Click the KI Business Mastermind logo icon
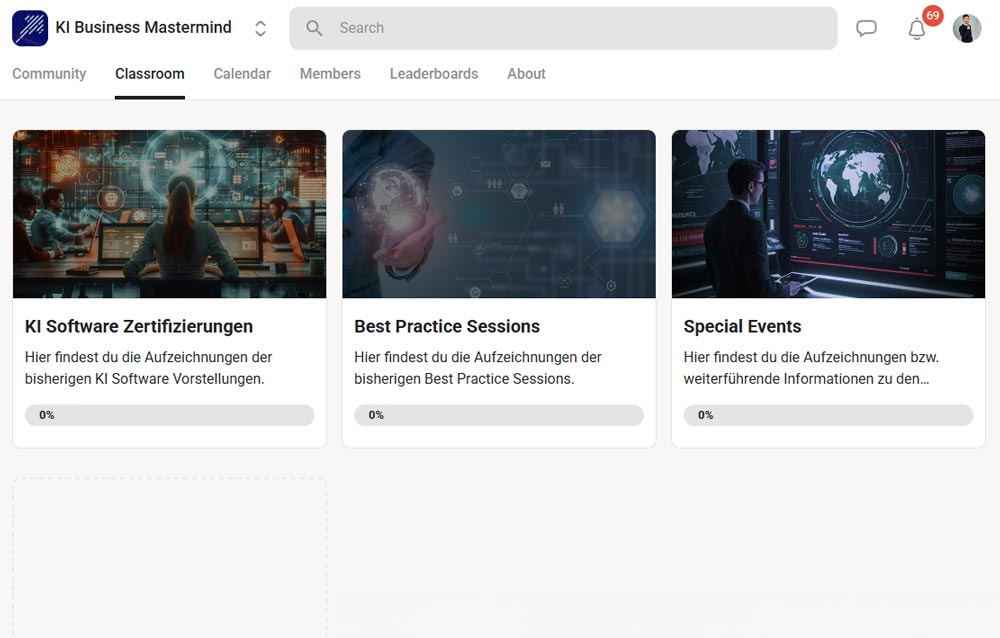Viewport: 1000px width, 638px height. [x=30, y=28]
